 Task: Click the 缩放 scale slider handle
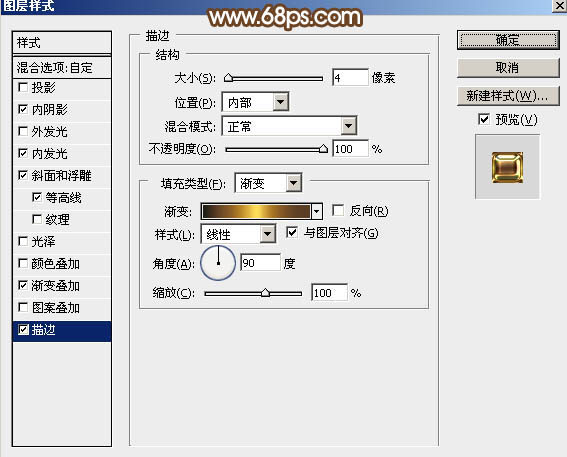tap(265, 292)
